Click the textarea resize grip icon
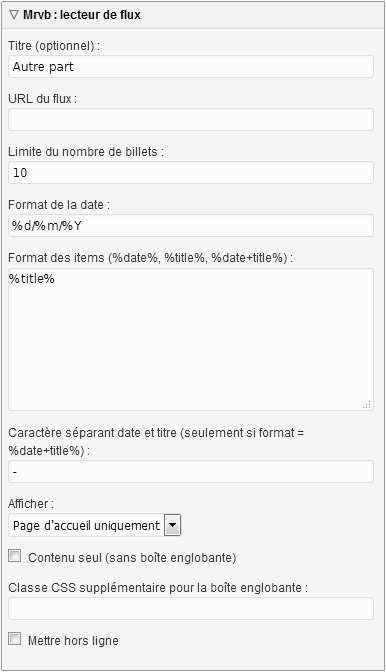Screen dimensions: 386x672 click(x=366, y=404)
